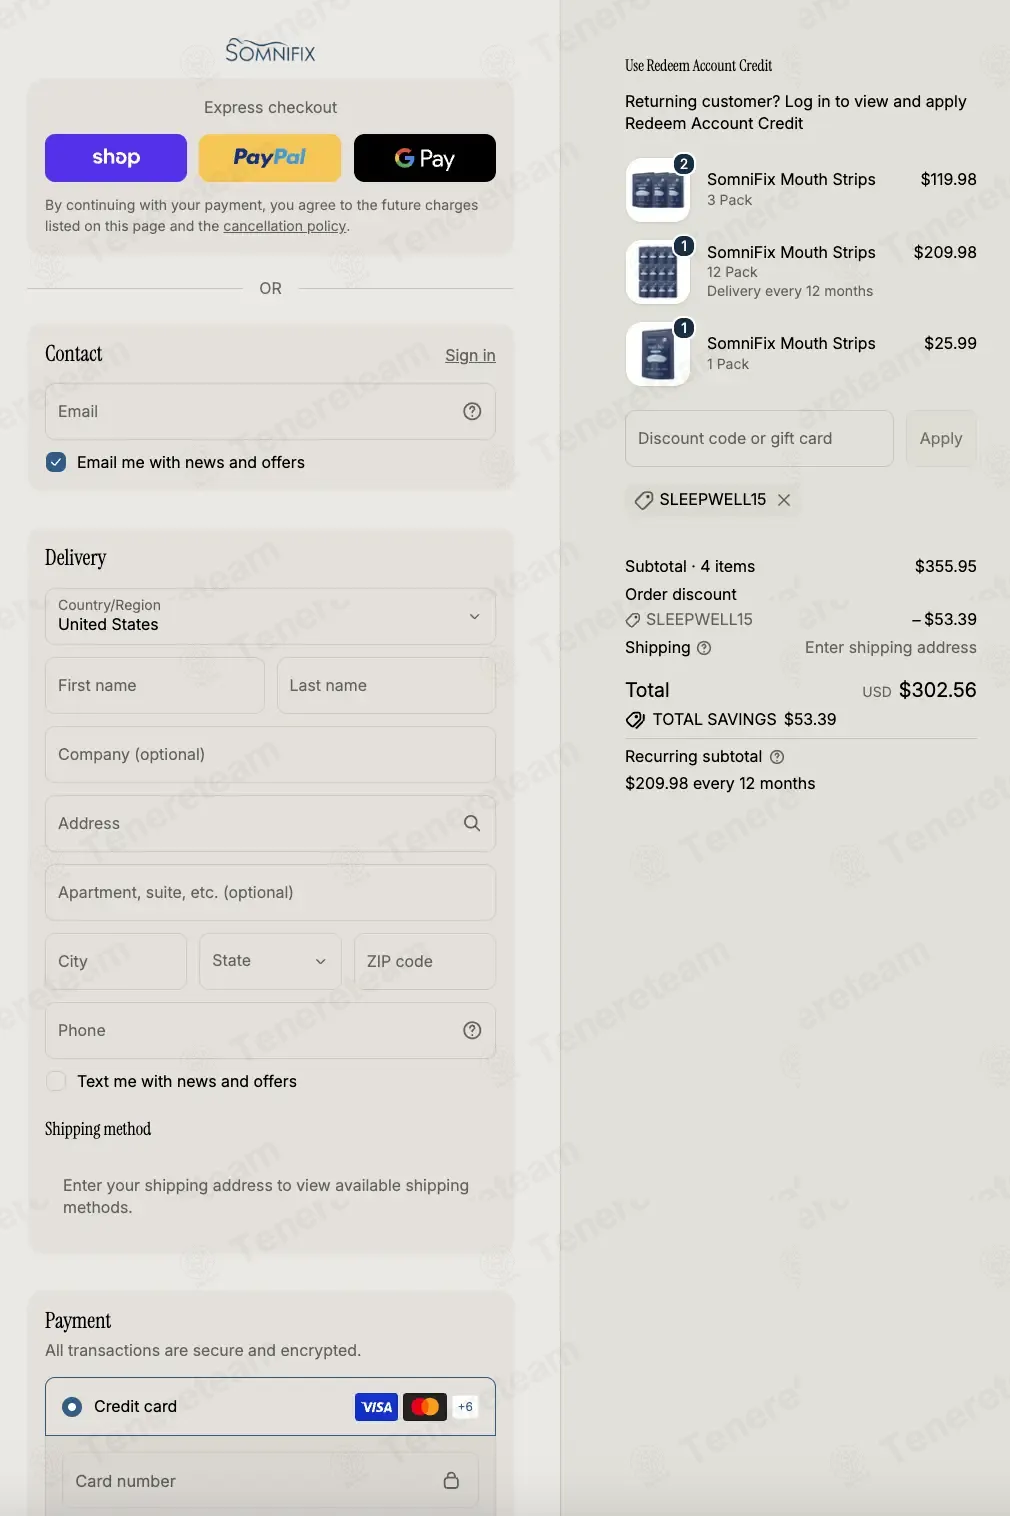The image size is (1010, 1516).
Task: Pay with Shop Pay button
Action: click(x=116, y=158)
